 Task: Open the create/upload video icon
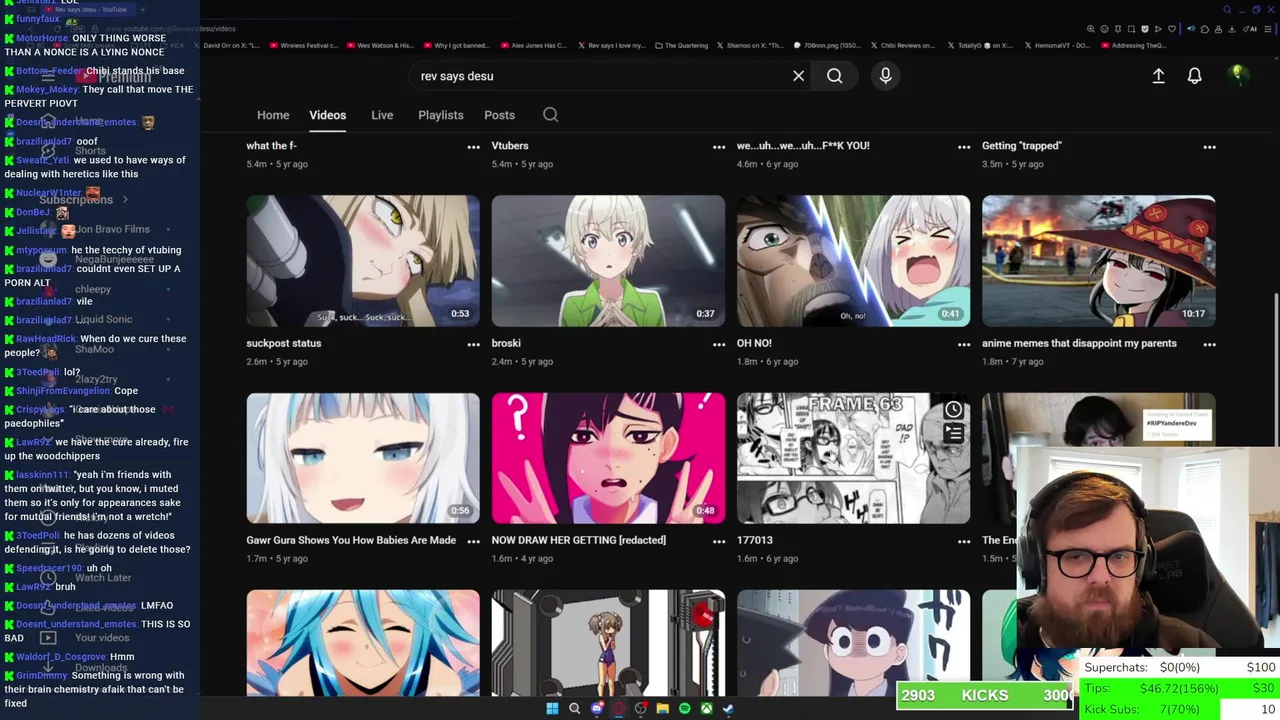point(1158,76)
